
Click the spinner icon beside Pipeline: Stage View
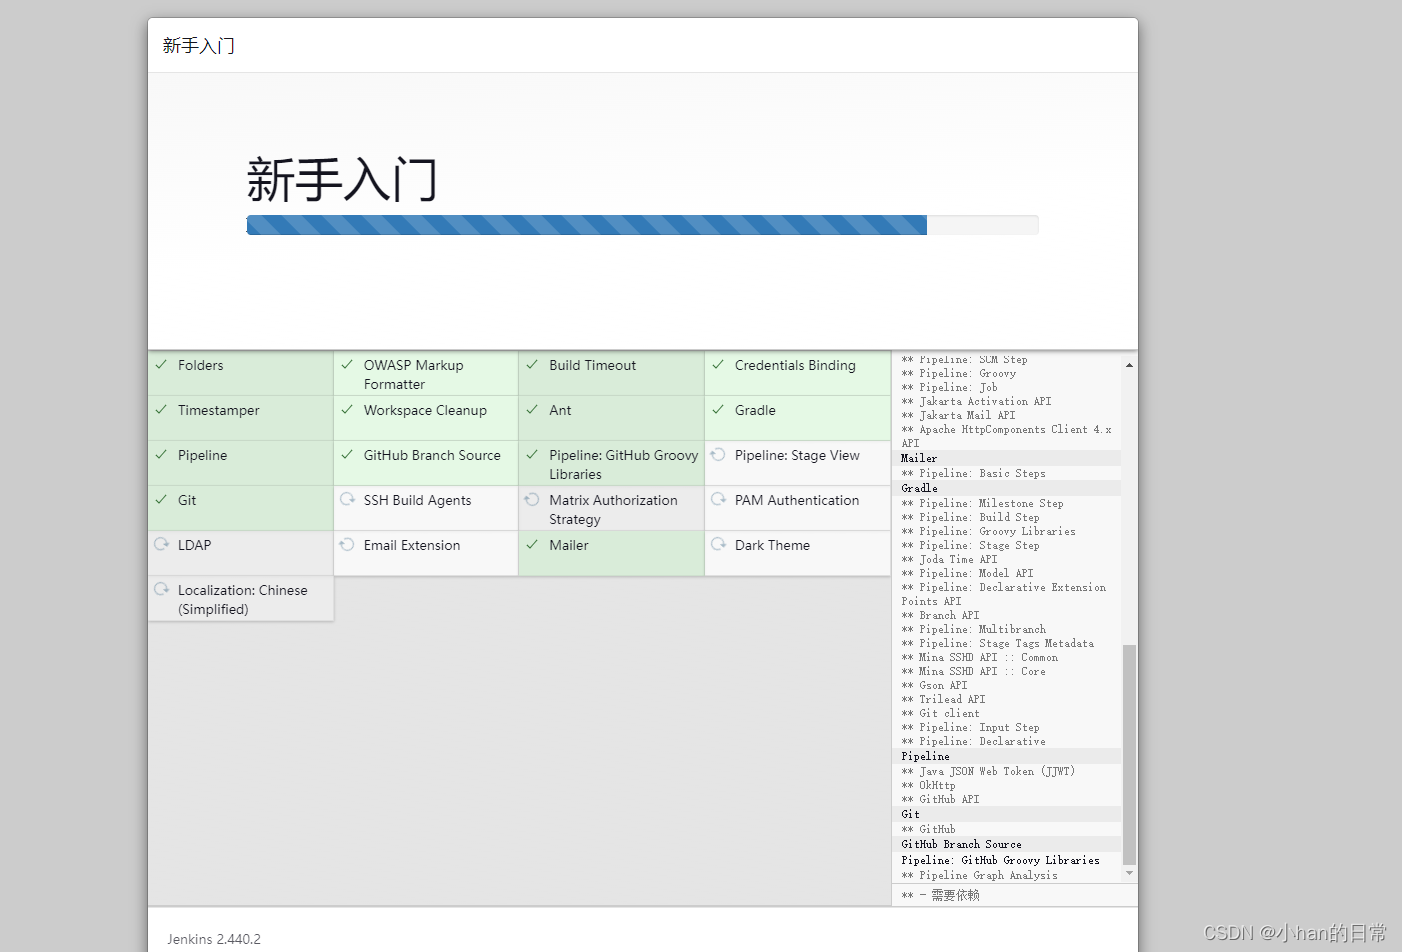click(x=718, y=455)
